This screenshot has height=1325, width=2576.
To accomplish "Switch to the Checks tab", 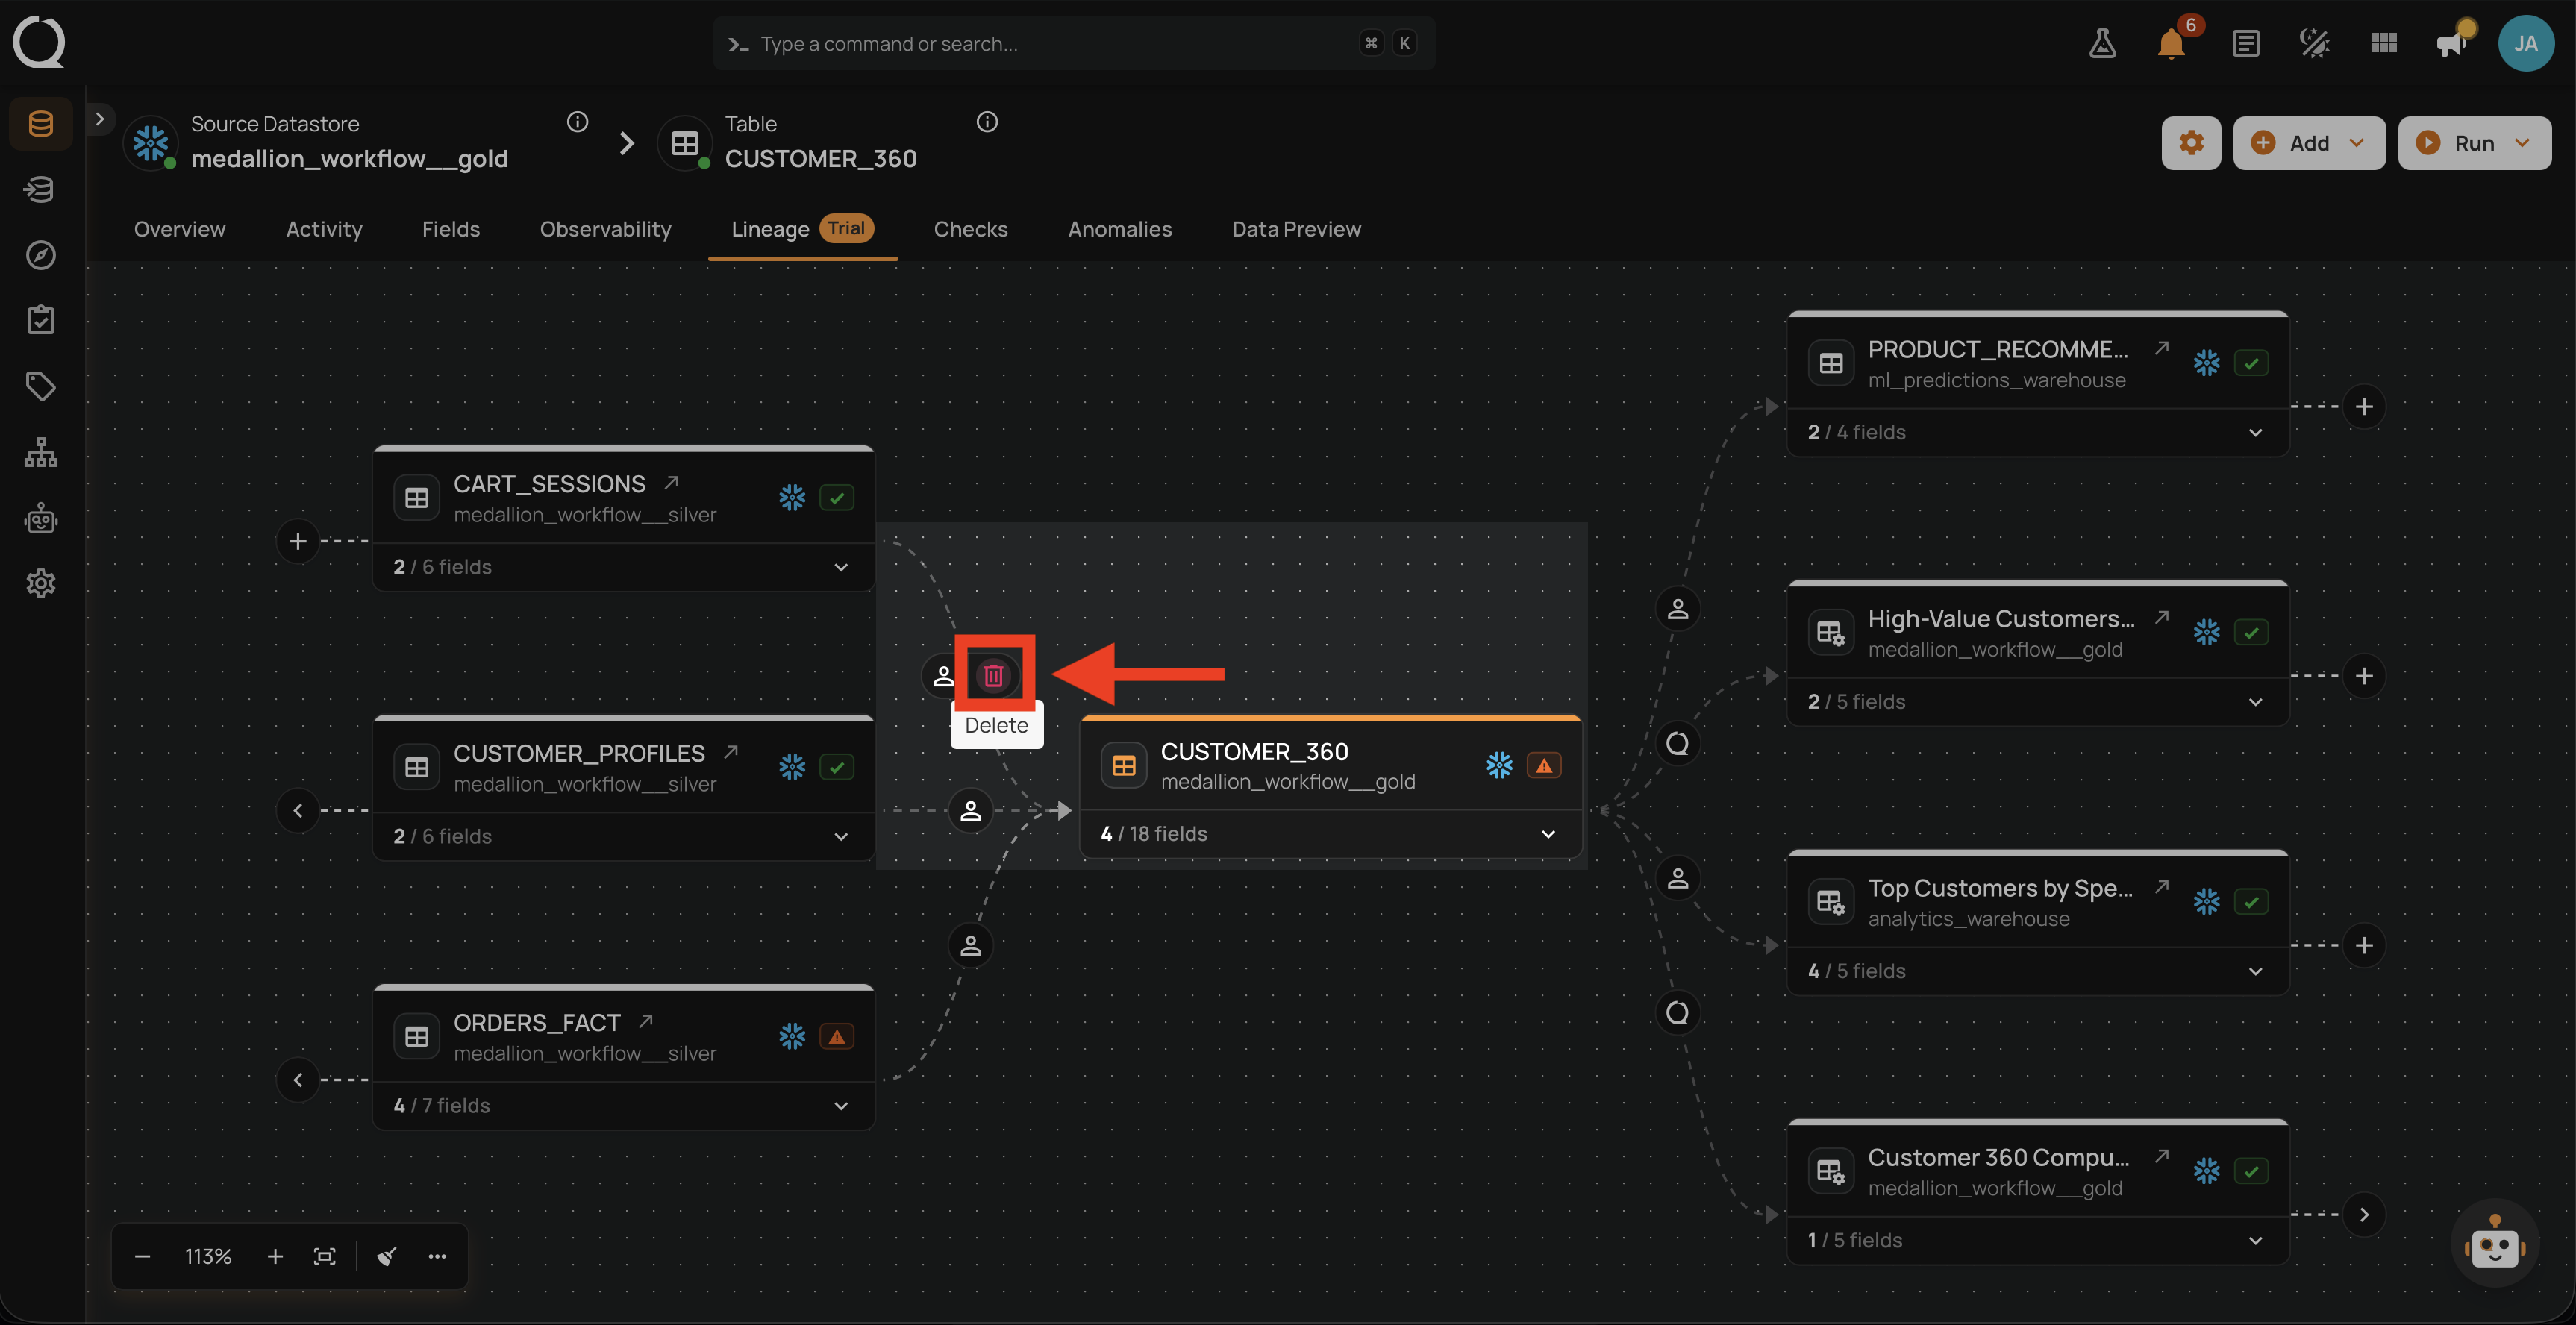I will point(971,229).
